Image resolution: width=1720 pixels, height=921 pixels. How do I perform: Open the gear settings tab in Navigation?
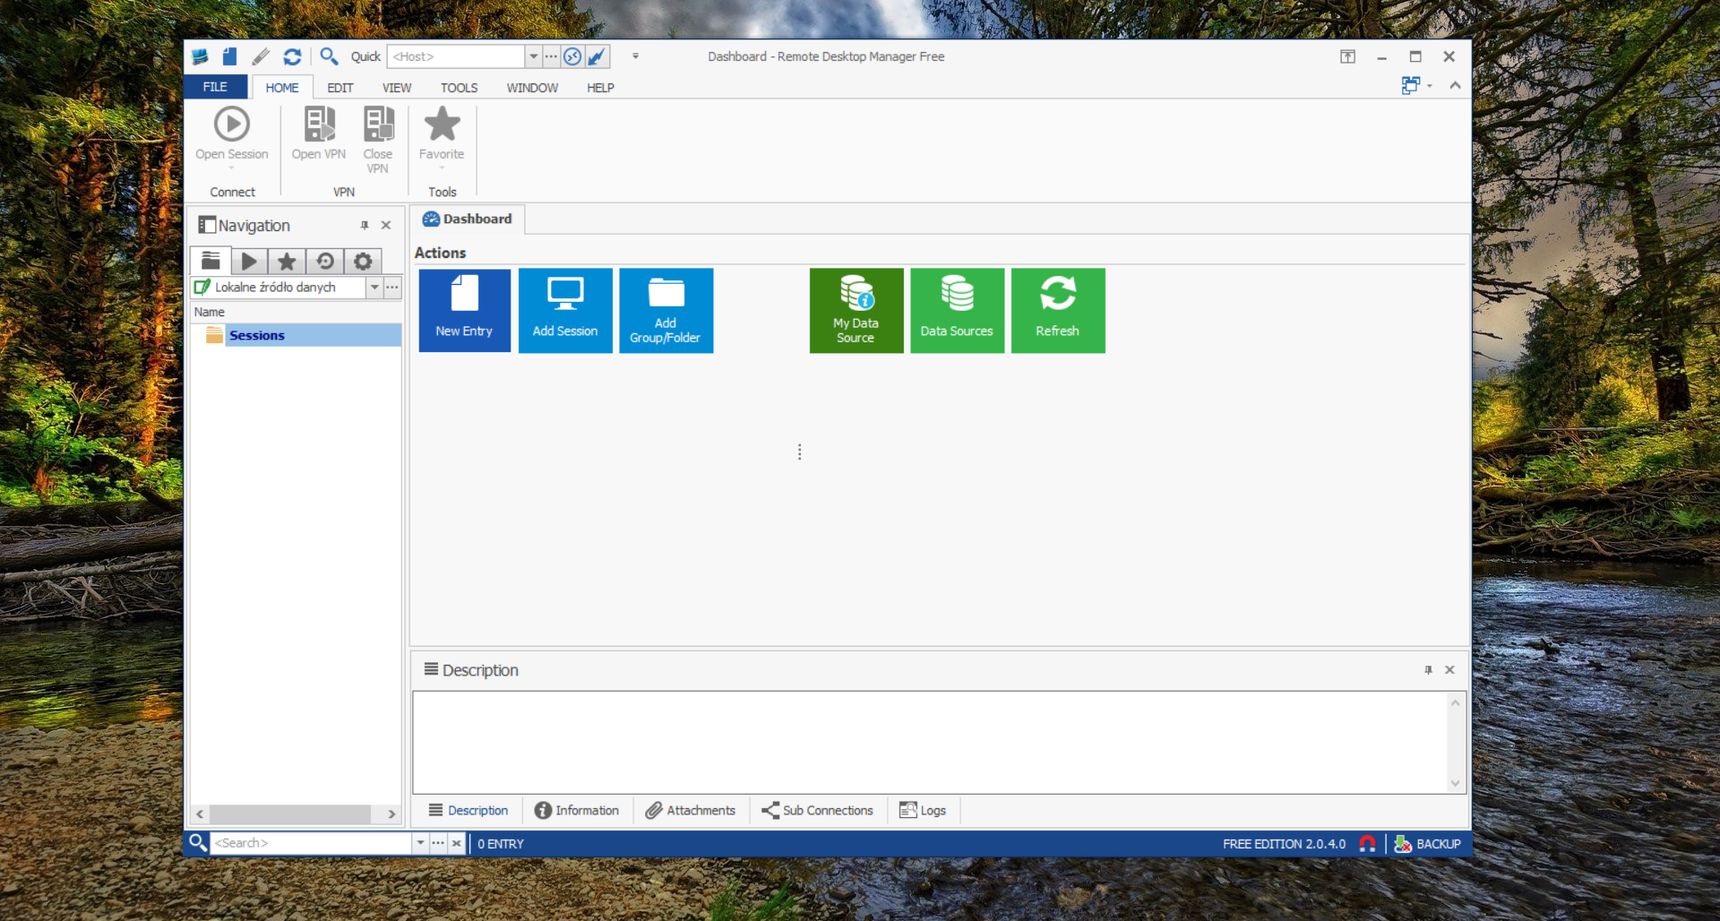[363, 261]
